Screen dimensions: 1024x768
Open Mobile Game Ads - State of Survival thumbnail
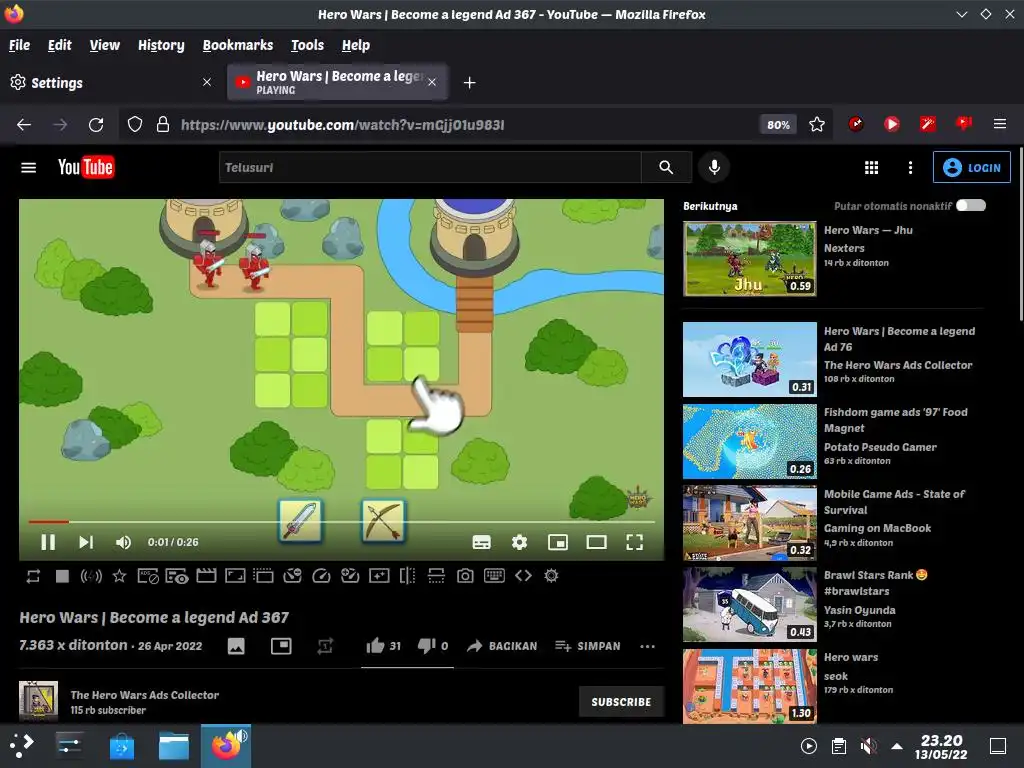click(x=750, y=522)
